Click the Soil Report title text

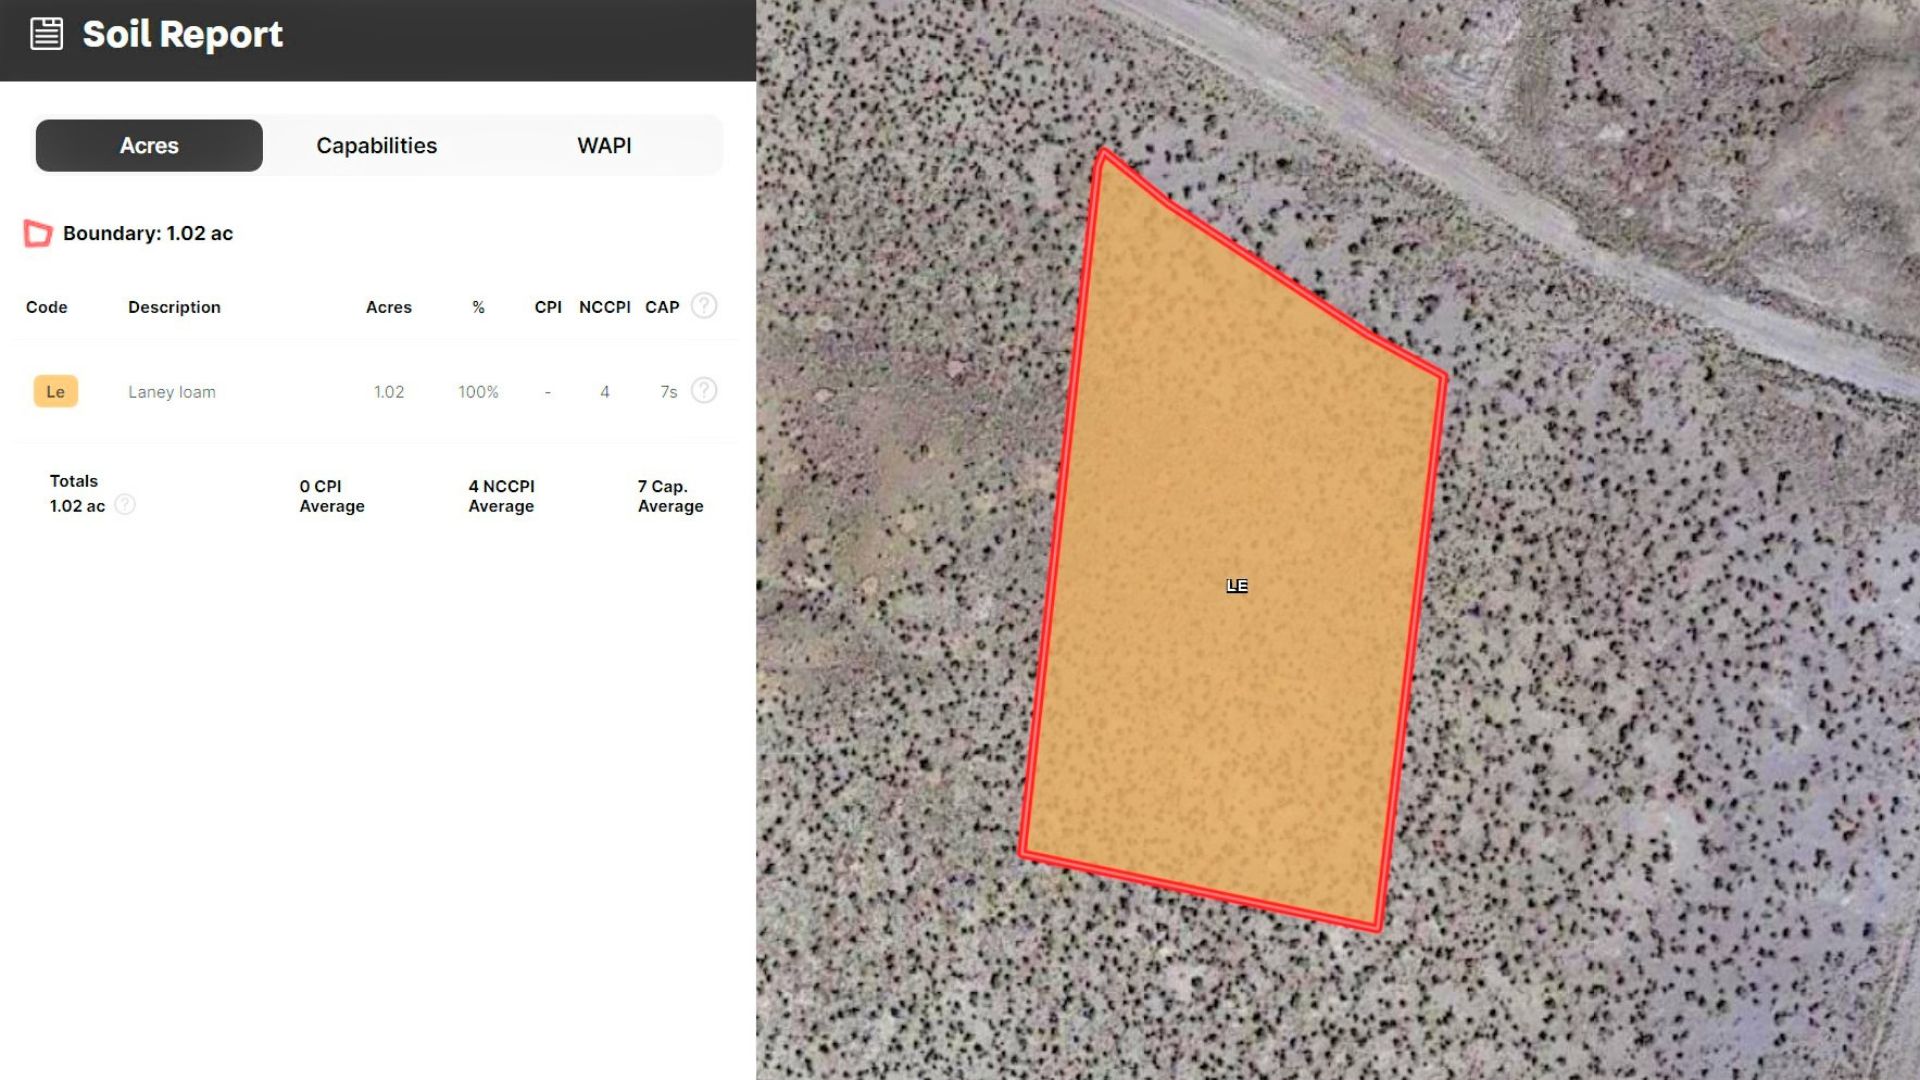click(x=182, y=35)
